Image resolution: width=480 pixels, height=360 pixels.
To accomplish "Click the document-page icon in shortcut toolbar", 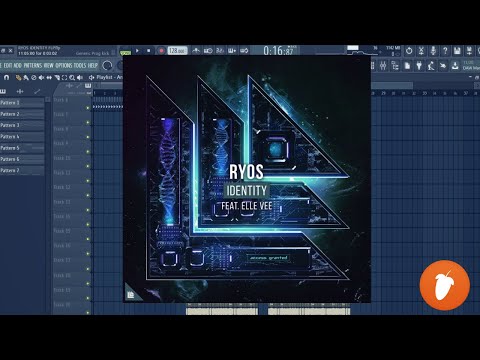I will [407, 66].
